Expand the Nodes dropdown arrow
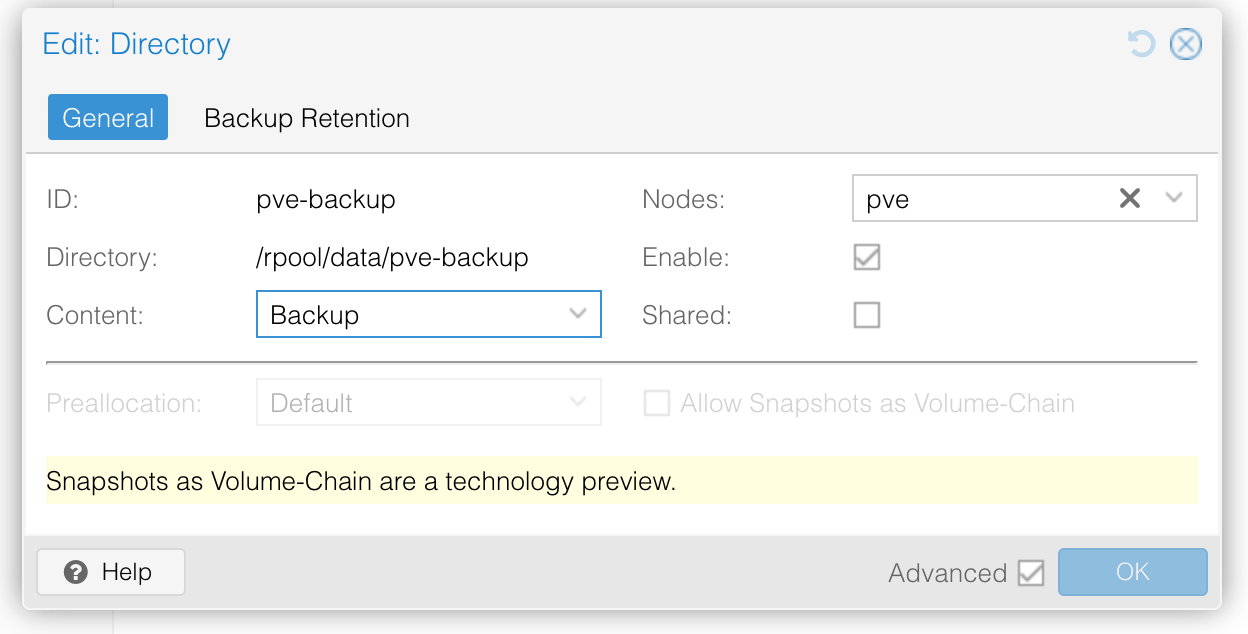 pos(1175,199)
